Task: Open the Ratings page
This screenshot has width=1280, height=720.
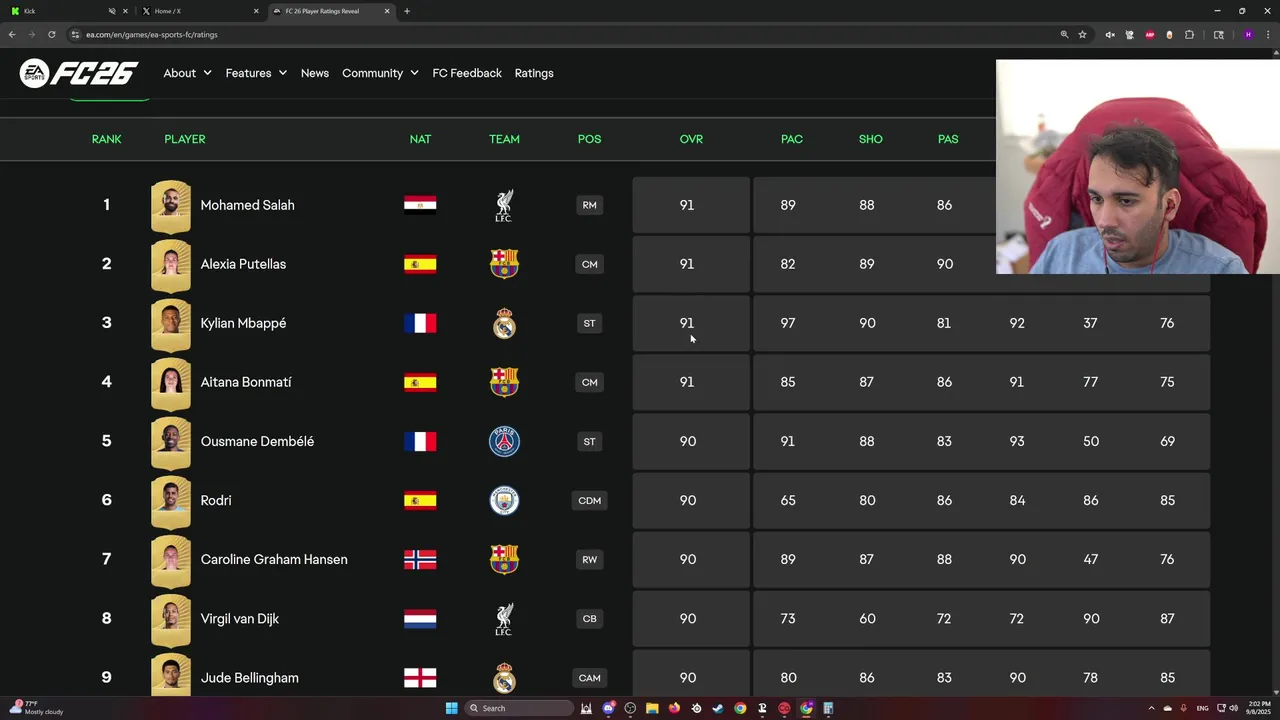Action: (x=534, y=73)
